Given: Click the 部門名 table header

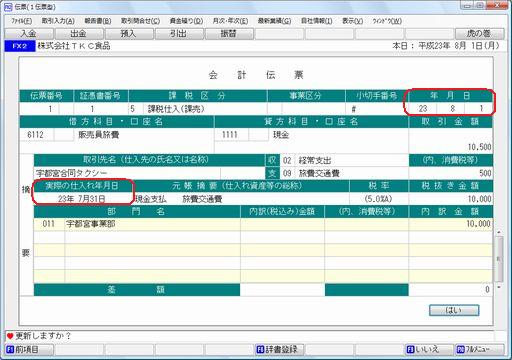Looking at the screenshot, I should tap(137, 211).
